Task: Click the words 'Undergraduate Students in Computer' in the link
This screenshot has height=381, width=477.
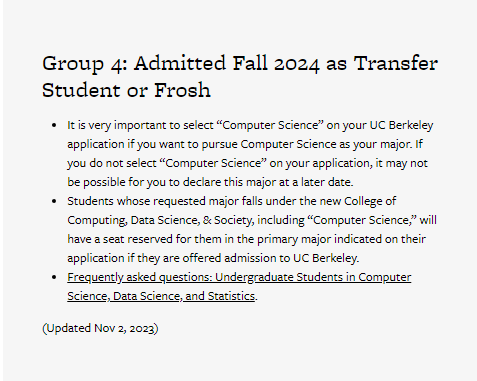Action: pos(313,277)
